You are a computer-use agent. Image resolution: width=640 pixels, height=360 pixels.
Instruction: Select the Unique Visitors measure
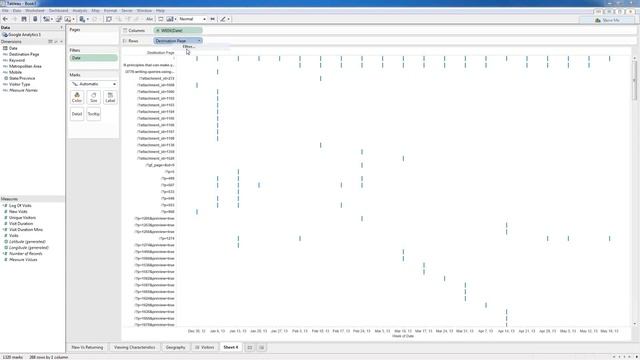click(x=22, y=218)
